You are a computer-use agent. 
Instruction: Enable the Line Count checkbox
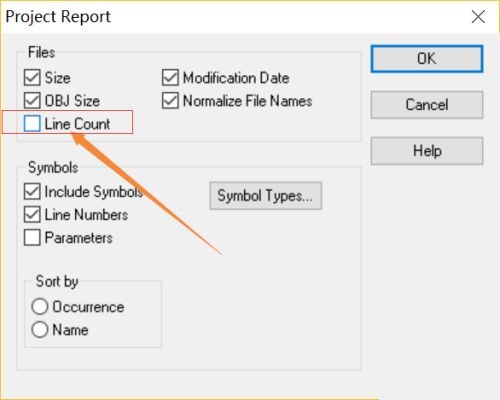point(32,124)
